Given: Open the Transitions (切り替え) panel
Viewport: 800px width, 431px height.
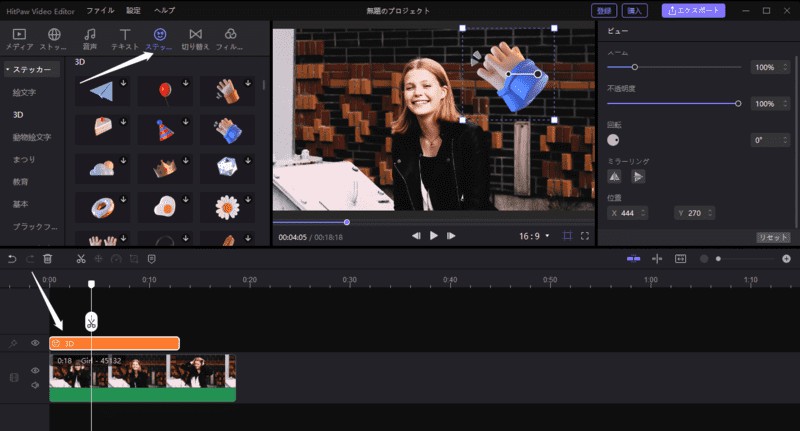Looking at the screenshot, I should (194, 39).
